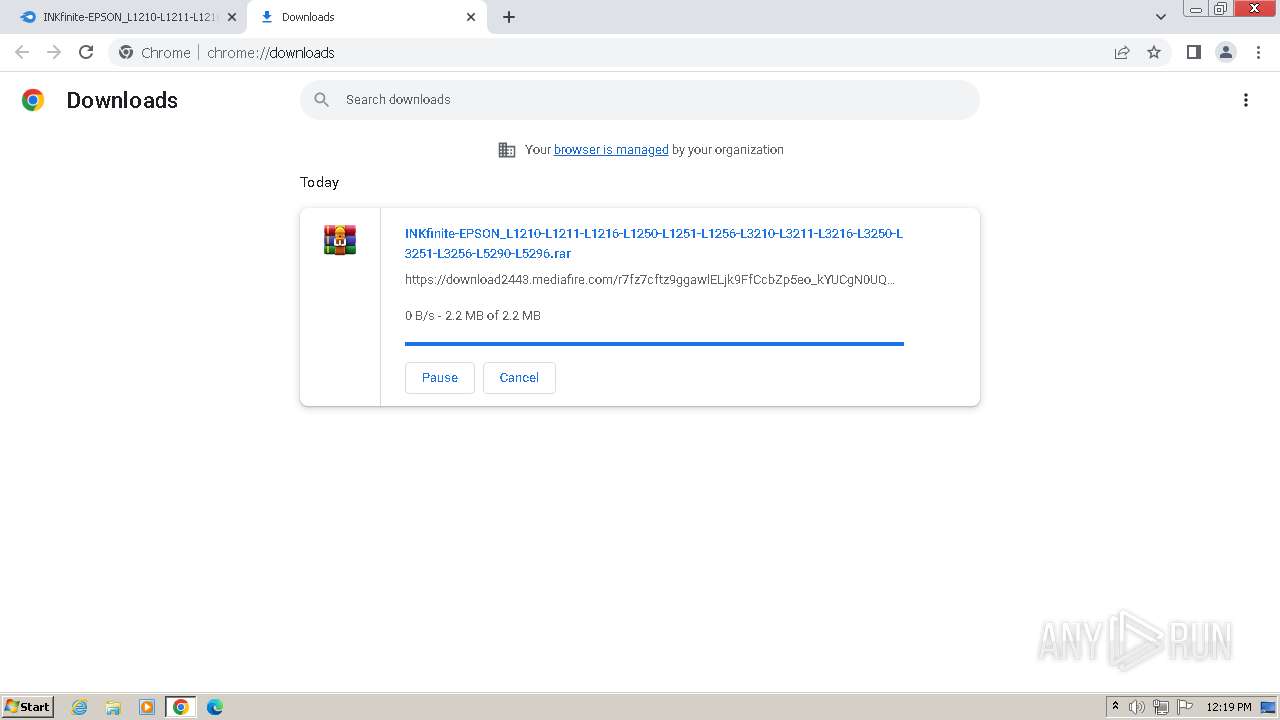This screenshot has height=720, width=1280.
Task: Restore down the Chrome window
Action: [x=1220, y=9]
